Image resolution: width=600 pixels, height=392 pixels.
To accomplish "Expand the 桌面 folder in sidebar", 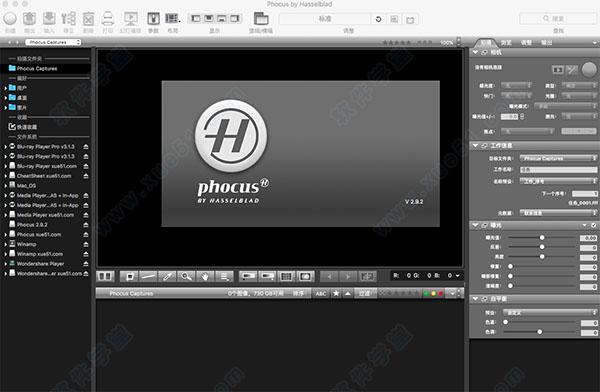I will click(x=5, y=98).
